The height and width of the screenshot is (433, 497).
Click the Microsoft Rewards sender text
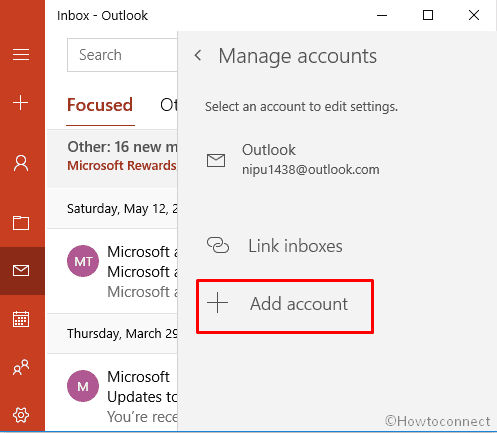tap(122, 166)
